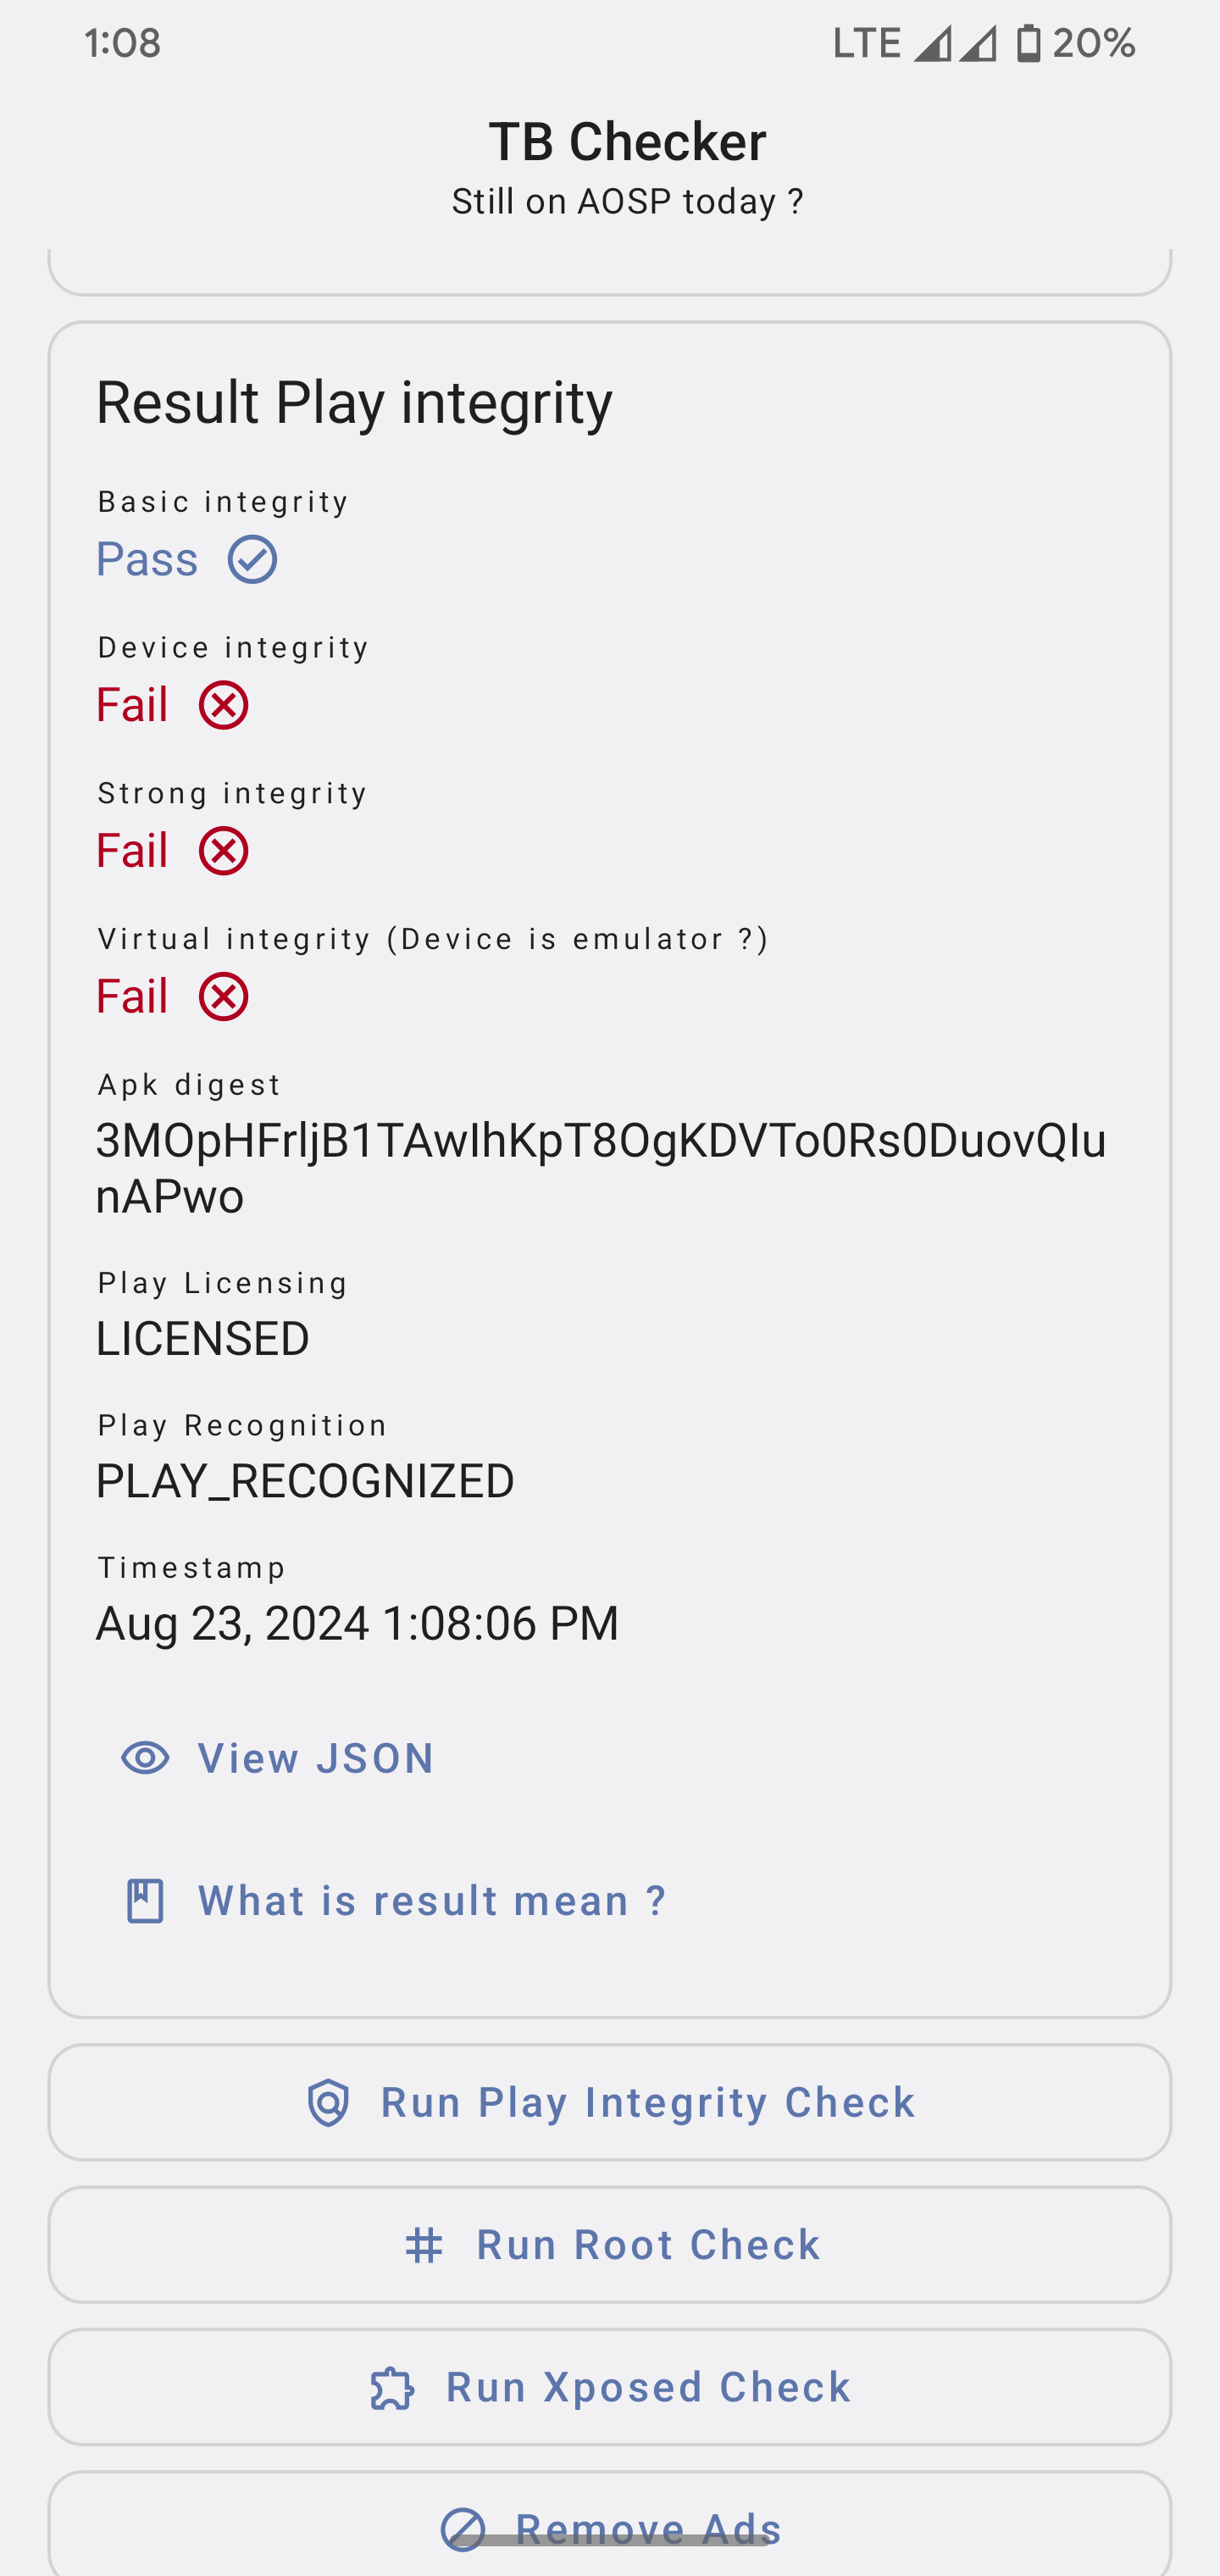Screen dimensions: 1220x2576
Task: Open the View JSON link
Action: 315,1757
